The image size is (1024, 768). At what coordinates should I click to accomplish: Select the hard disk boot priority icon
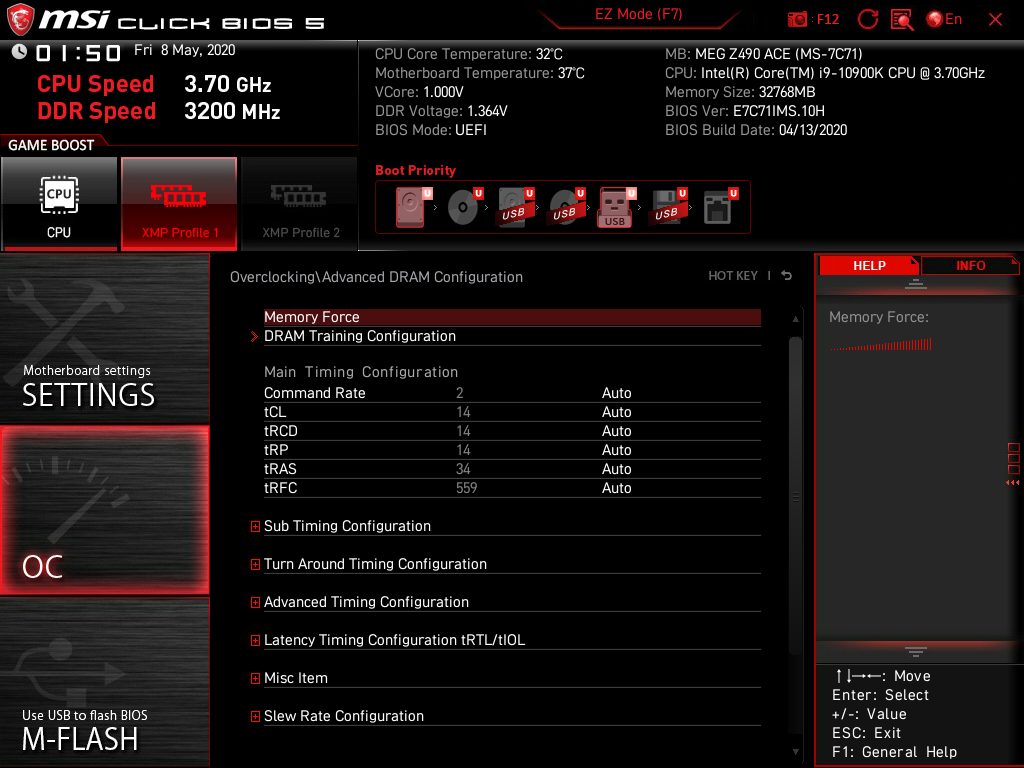point(412,207)
